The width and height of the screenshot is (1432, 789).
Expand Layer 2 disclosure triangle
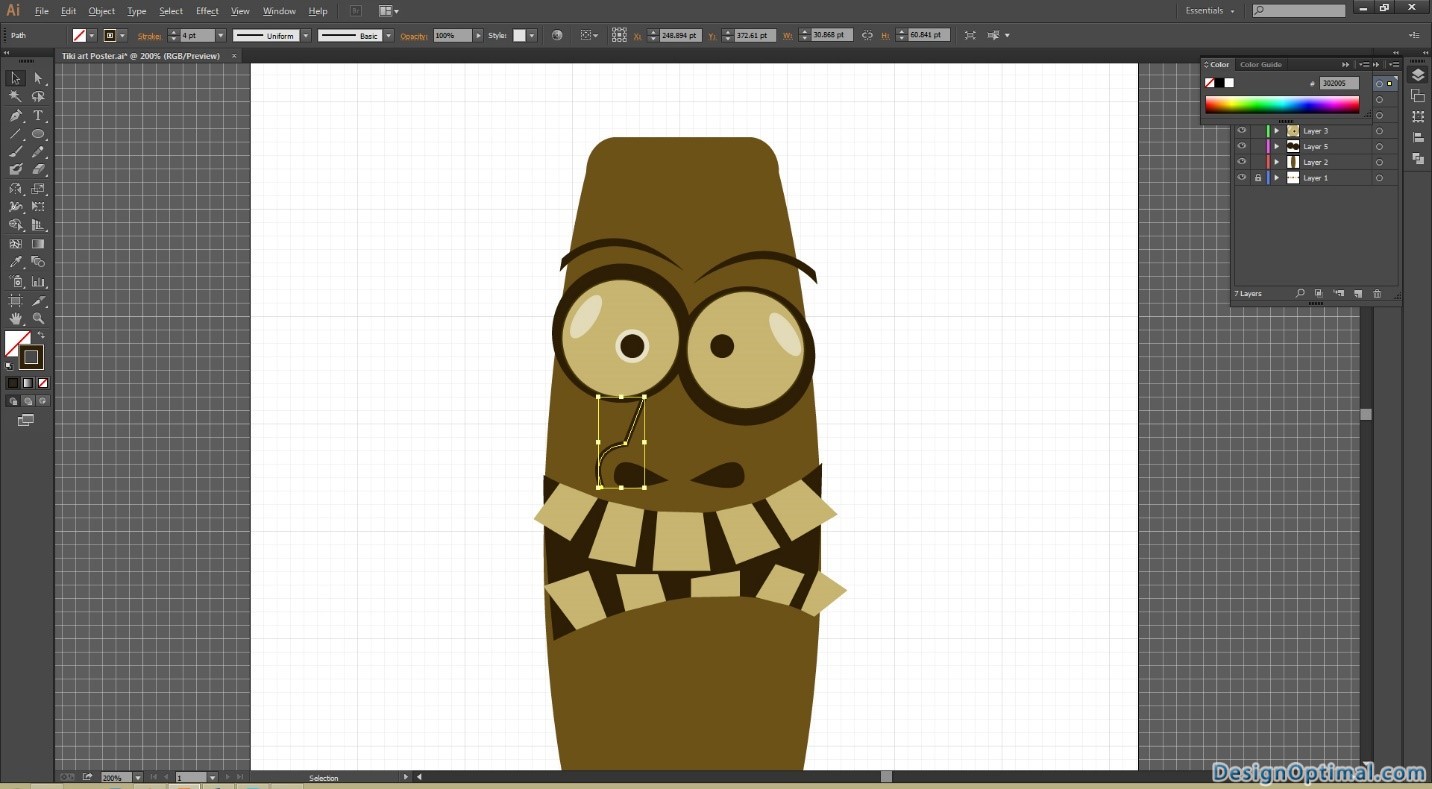pos(1276,162)
